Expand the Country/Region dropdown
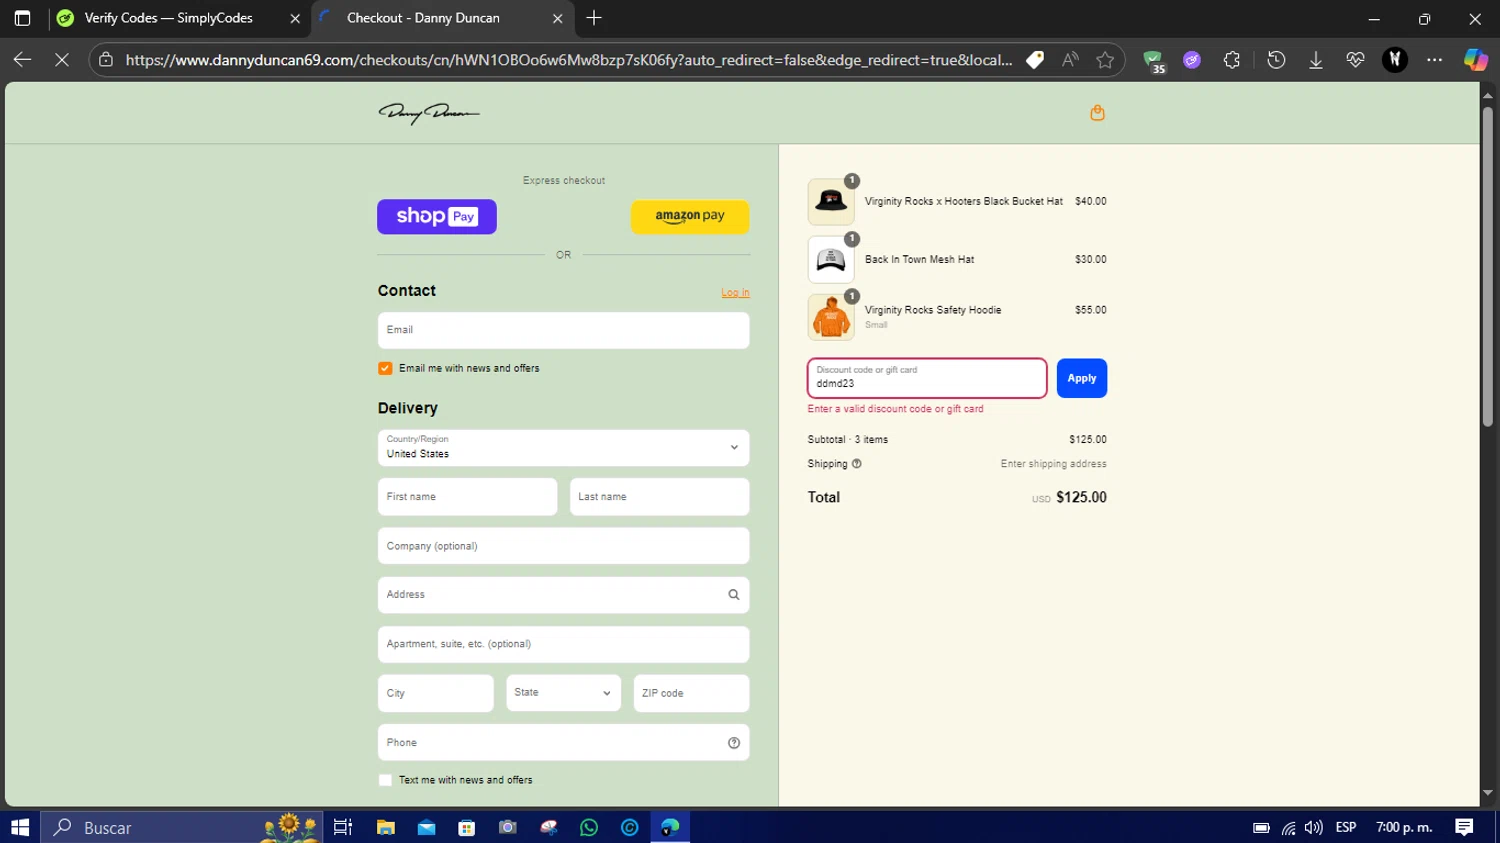The width and height of the screenshot is (1500, 843). pyautogui.click(x=564, y=448)
